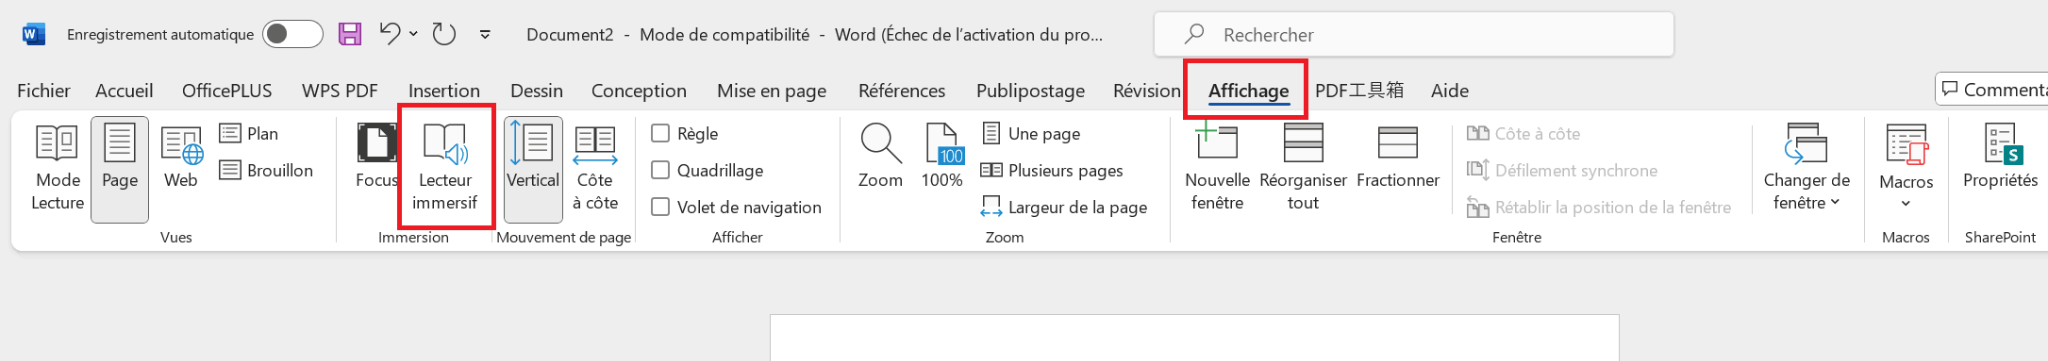Open the OfficePLUS tab
Image resolution: width=2048 pixels, height=361 pixels.
point(227,91)
